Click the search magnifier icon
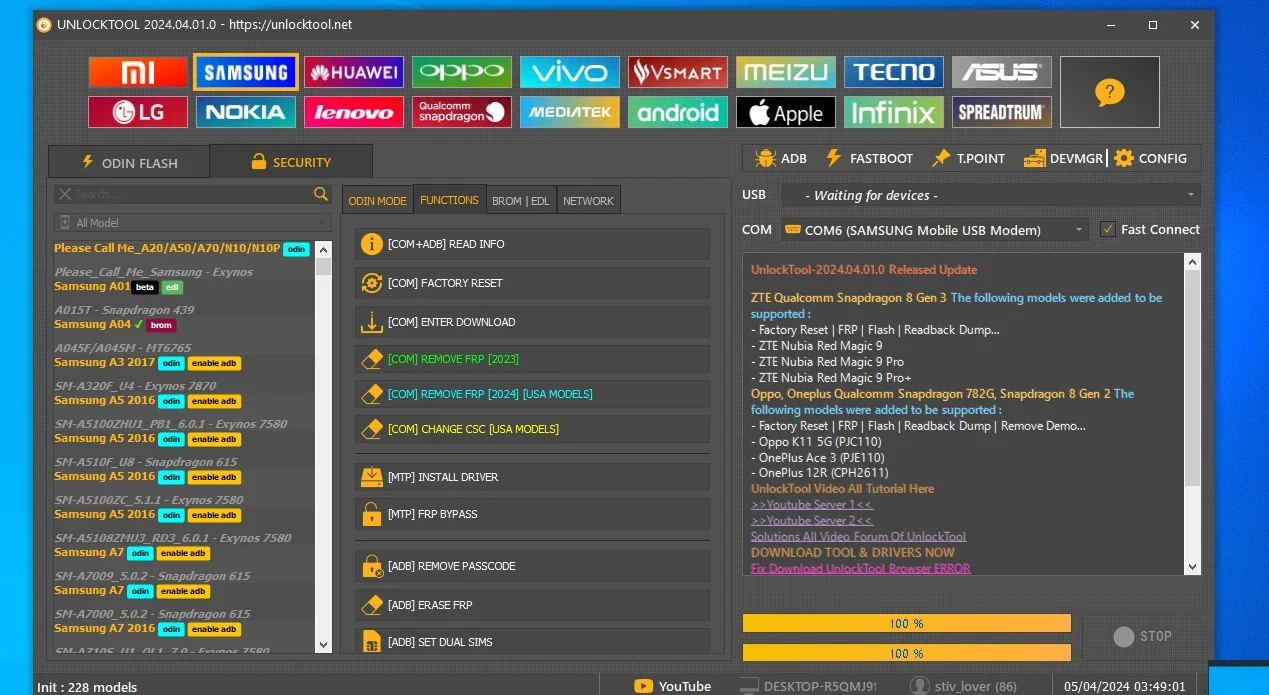Screen dimensions: 1269x695 tap(321, 193)
